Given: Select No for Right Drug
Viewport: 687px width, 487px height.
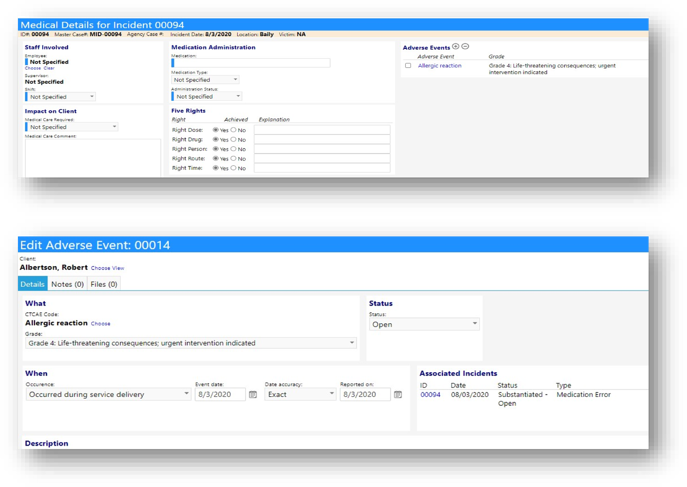Looking at the screenshot, I should [x=234, y=139].
